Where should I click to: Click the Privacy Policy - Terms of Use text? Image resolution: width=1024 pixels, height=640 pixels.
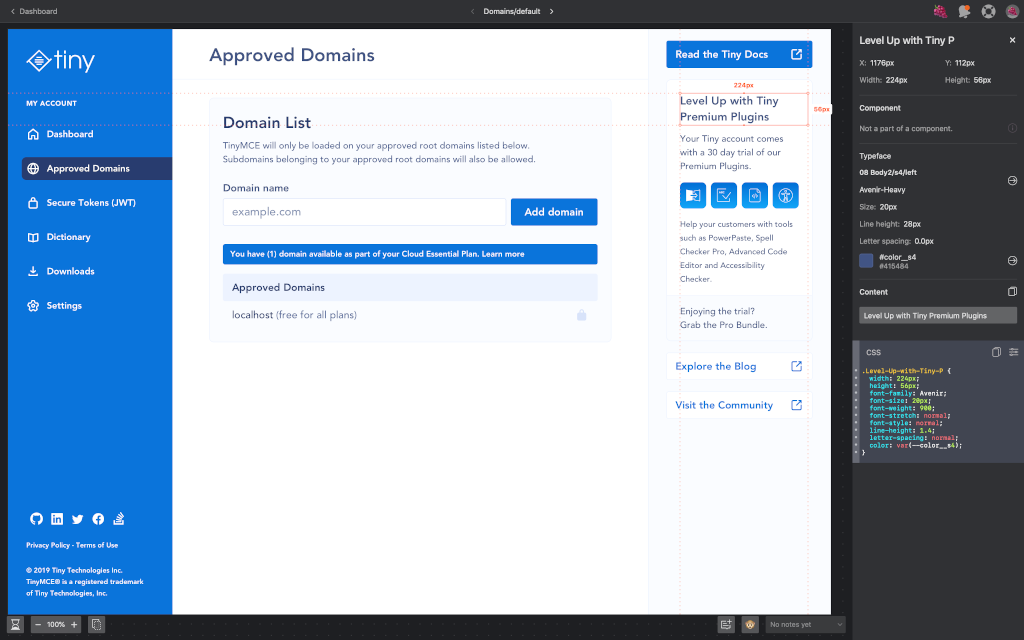pos(72,545)
